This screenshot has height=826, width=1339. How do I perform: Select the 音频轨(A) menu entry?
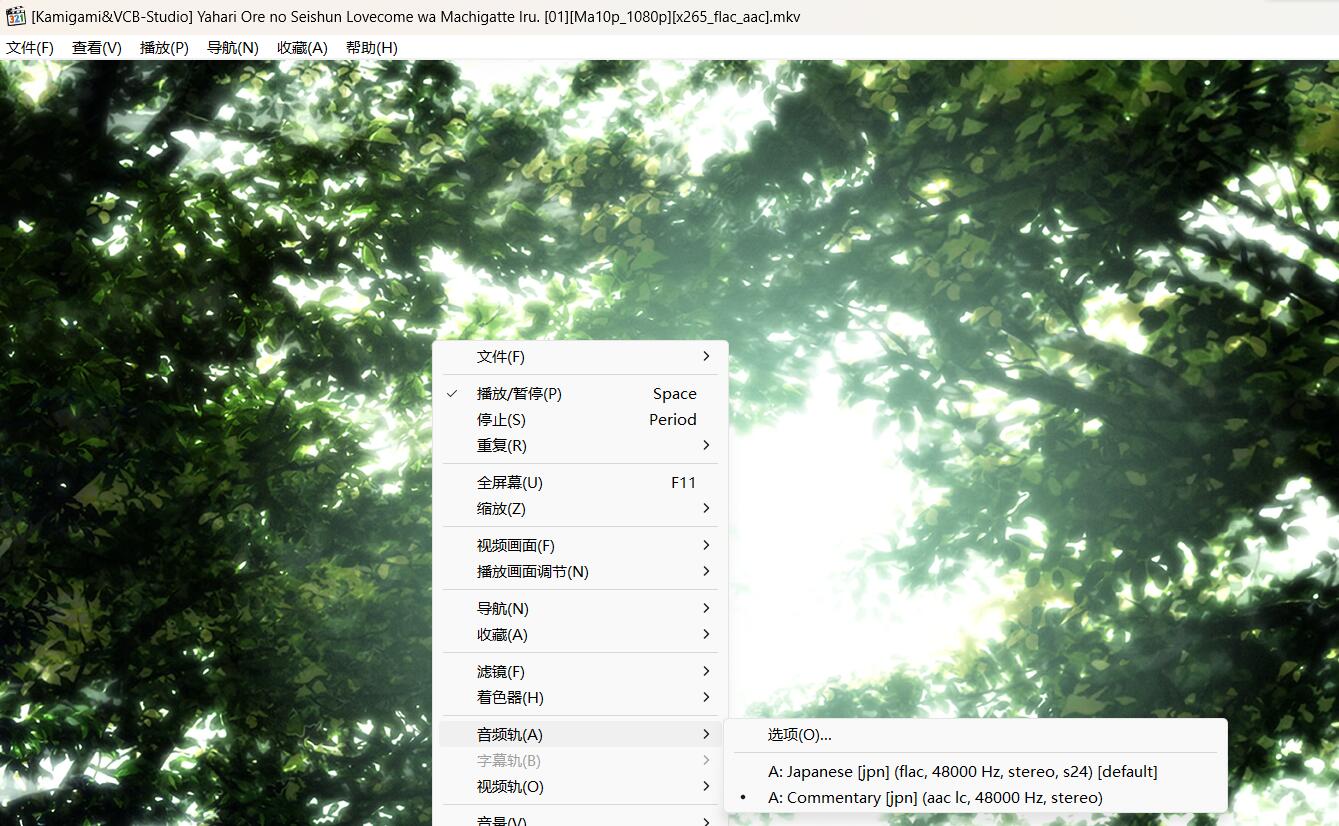[580, 735]
